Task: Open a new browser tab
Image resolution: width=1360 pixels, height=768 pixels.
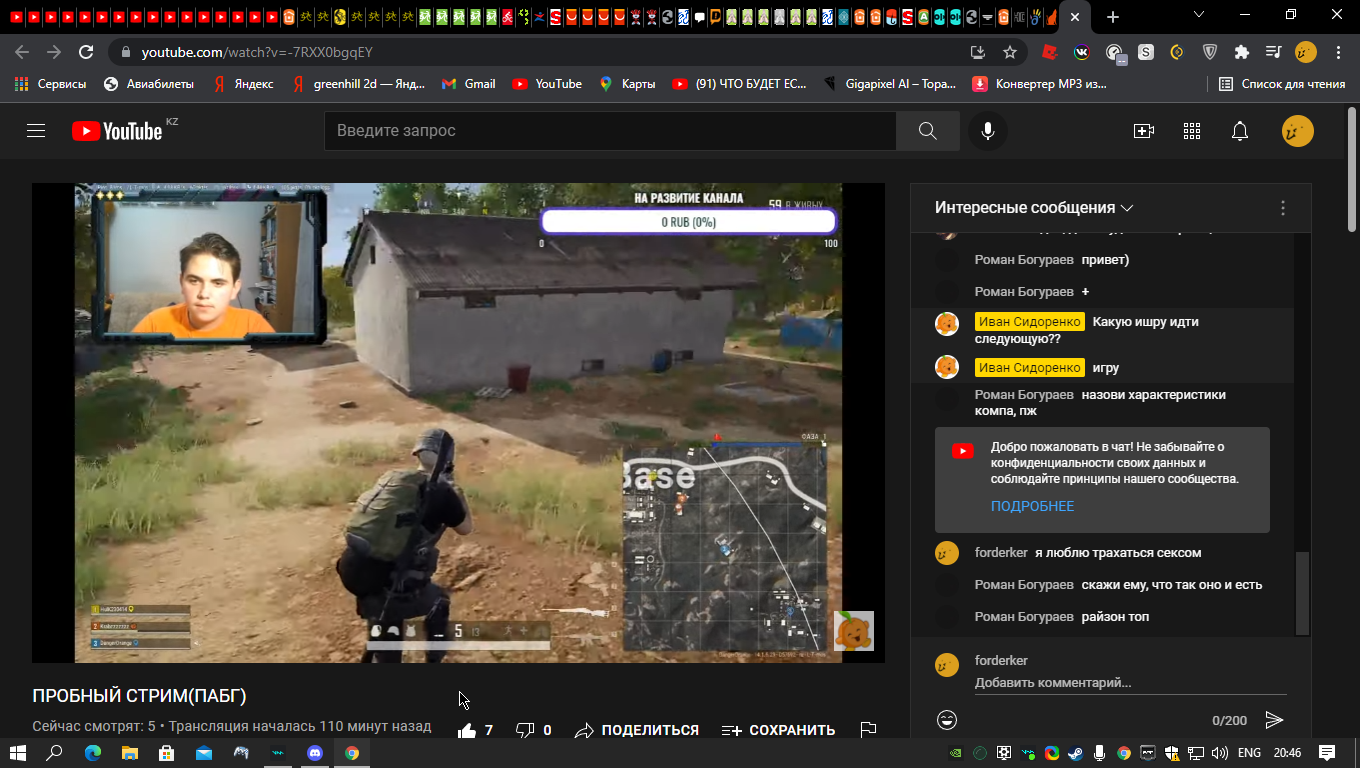Action: (1113, 17)
